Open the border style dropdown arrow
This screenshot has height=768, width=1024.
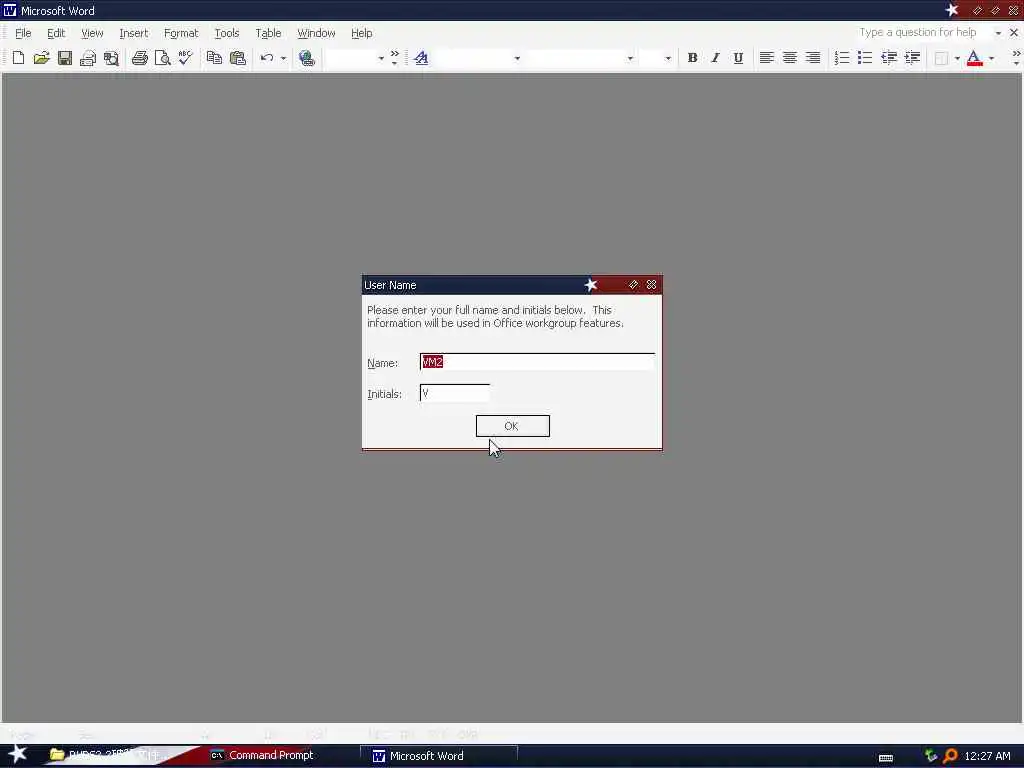point(957,58)
